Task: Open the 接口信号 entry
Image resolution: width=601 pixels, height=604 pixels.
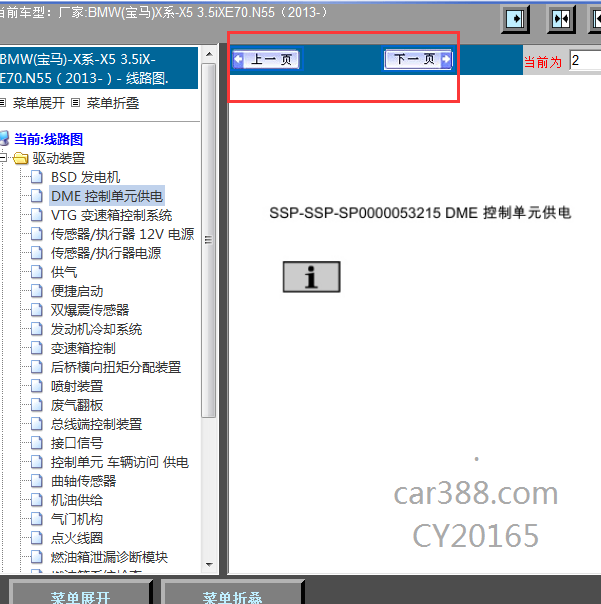Action: point(77,443)
